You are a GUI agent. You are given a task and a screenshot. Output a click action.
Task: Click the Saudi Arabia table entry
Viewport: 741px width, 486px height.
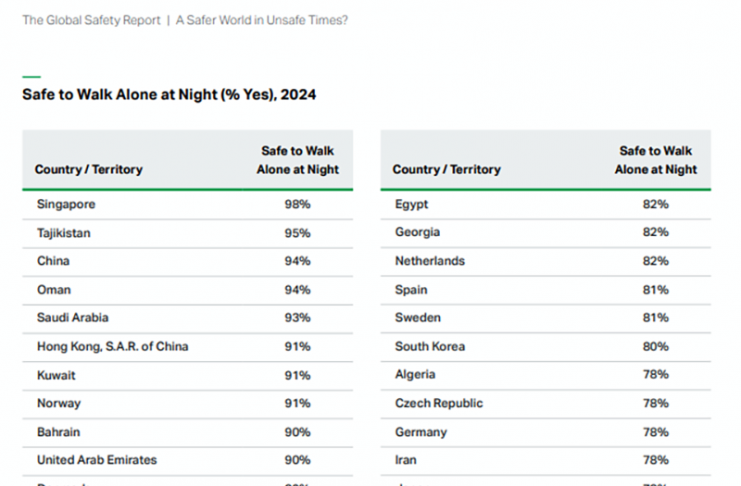click(72, 318)
